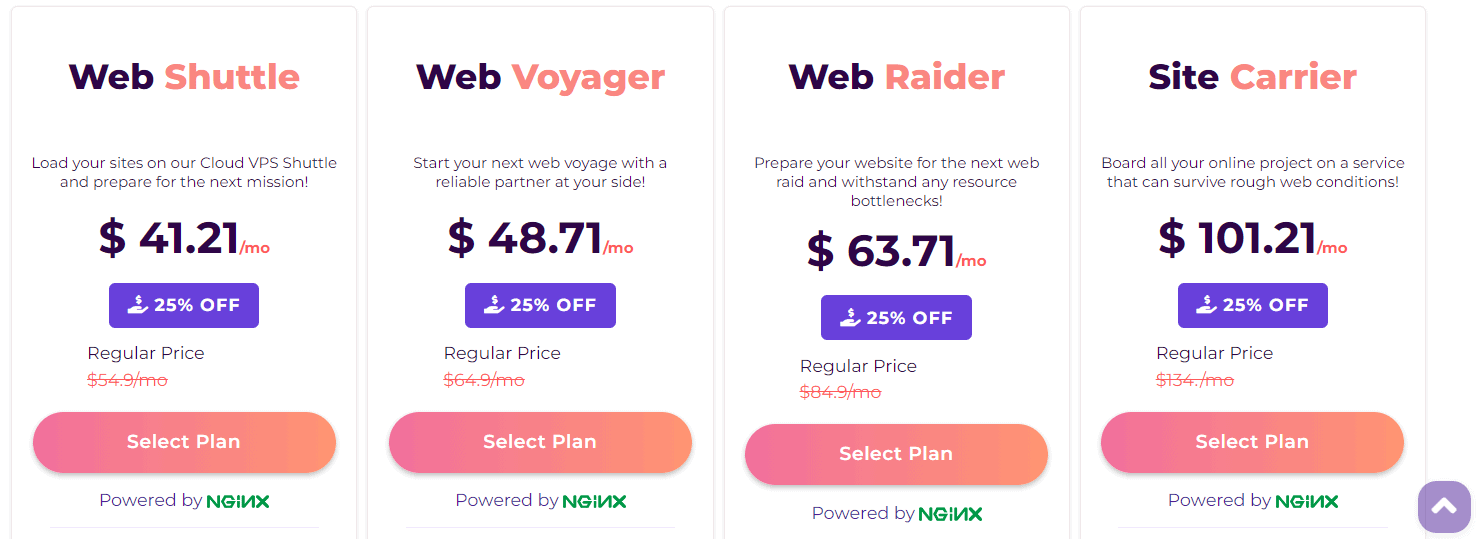This screenshot has height=539, width=1479.
Task: Select Plan for Web Raider
Action: (896, 454)
